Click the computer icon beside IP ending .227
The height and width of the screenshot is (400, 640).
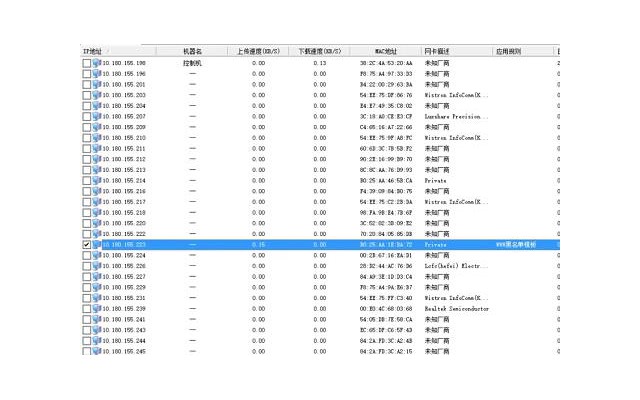pyautogui.click(x=97, y=276)
